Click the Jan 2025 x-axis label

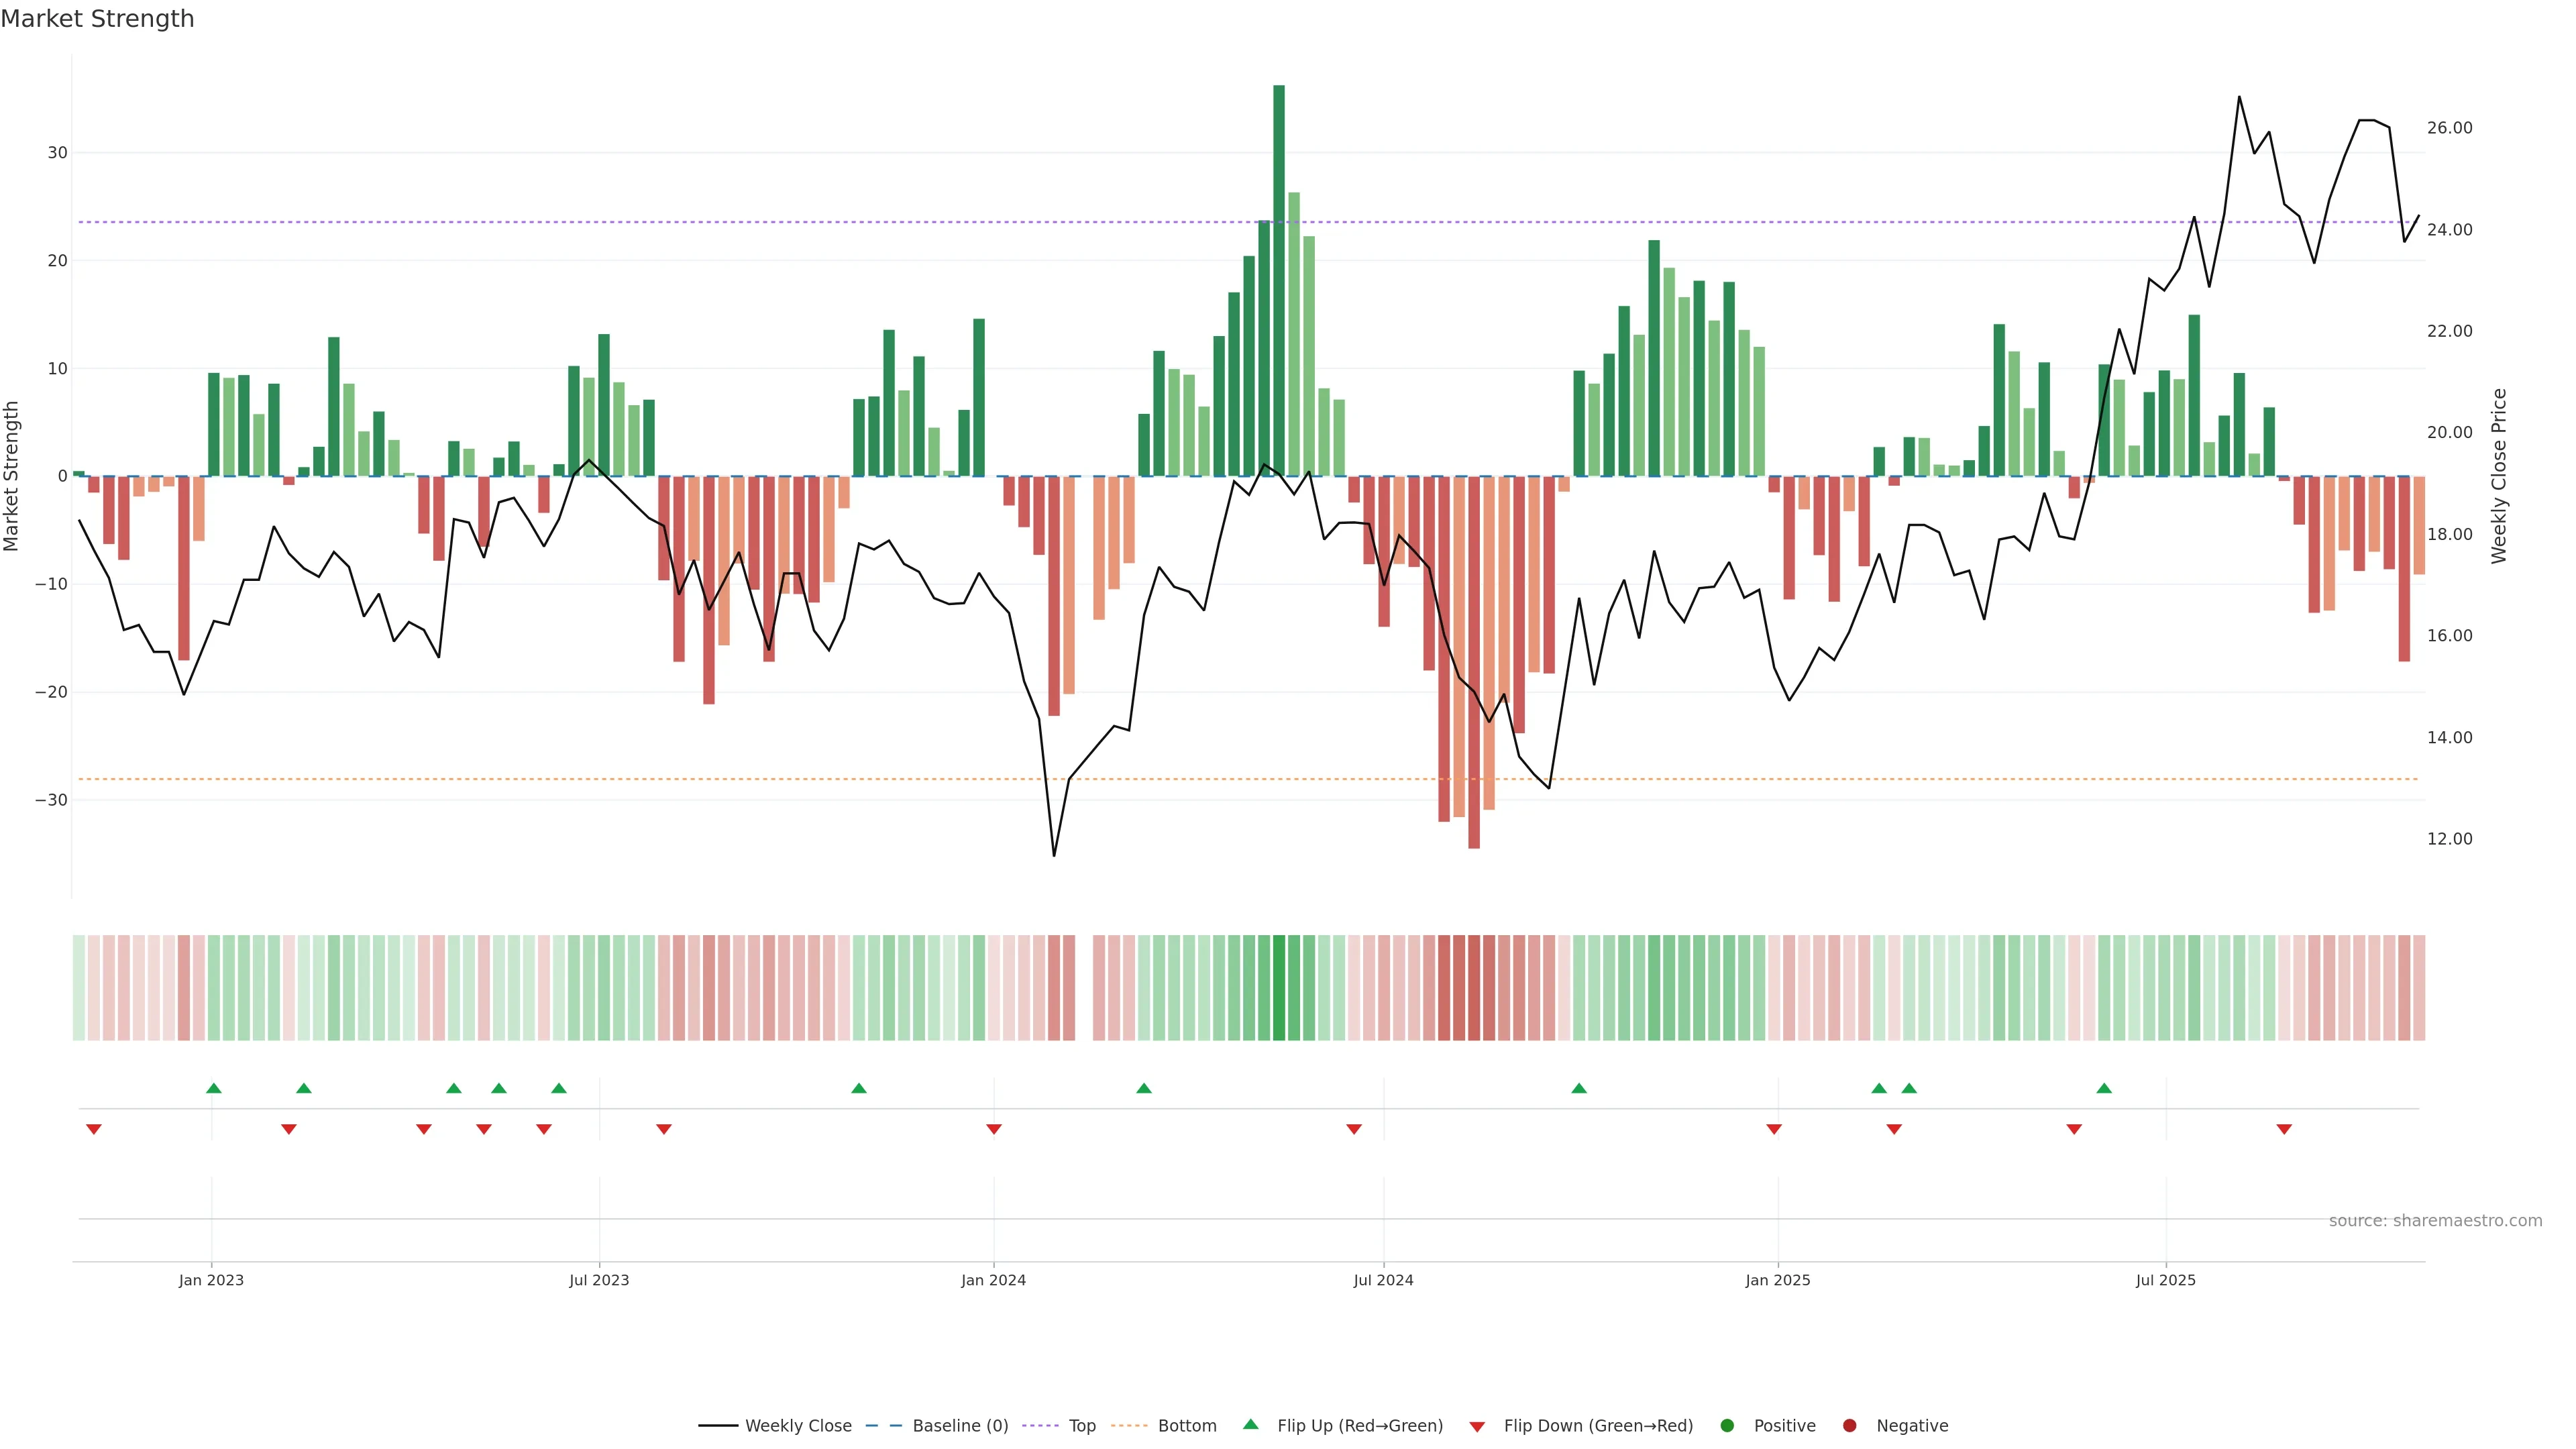click(1778, 1280)
